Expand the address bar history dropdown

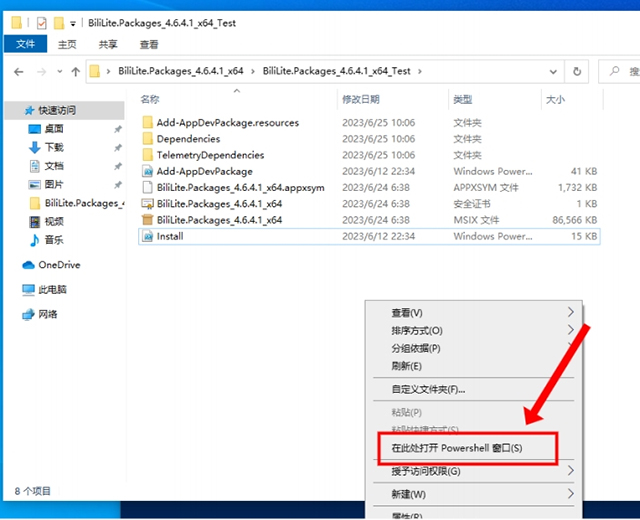tap(553, 72)
